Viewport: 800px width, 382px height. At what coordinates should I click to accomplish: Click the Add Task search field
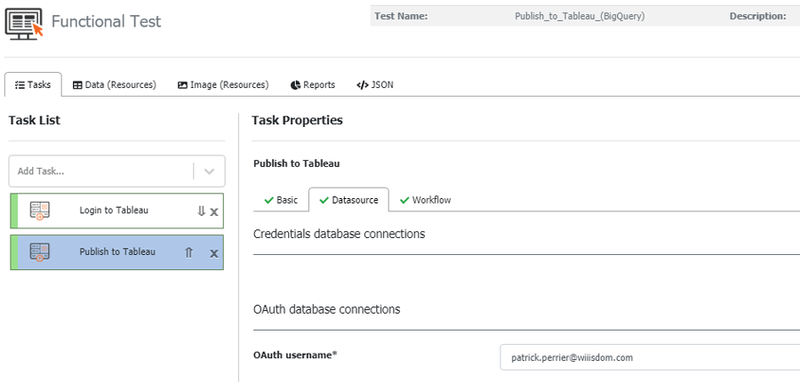coord(102,171)
